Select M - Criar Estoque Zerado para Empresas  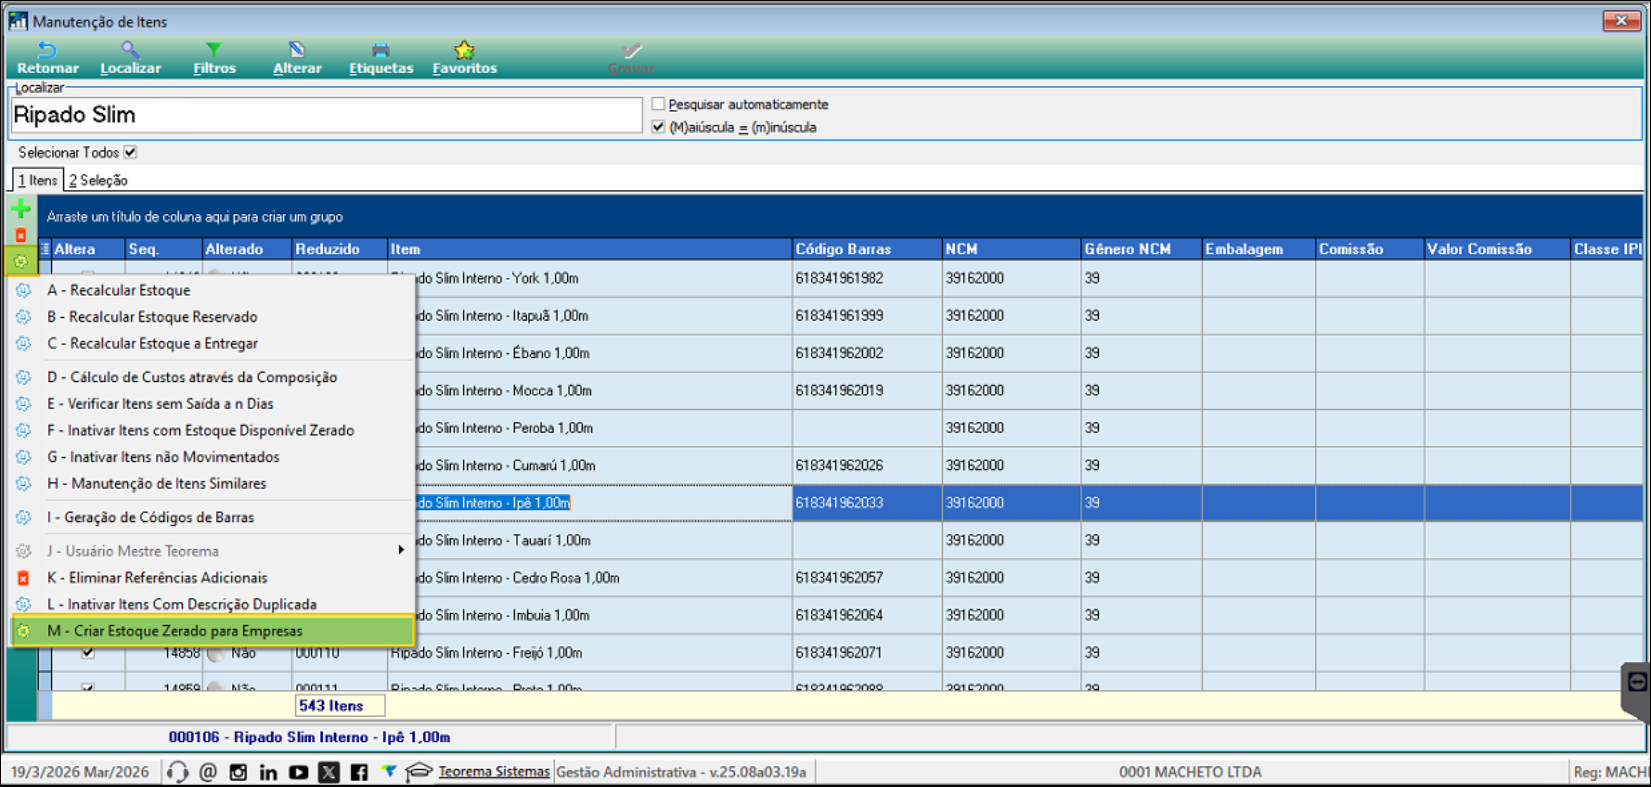point(174,631)
